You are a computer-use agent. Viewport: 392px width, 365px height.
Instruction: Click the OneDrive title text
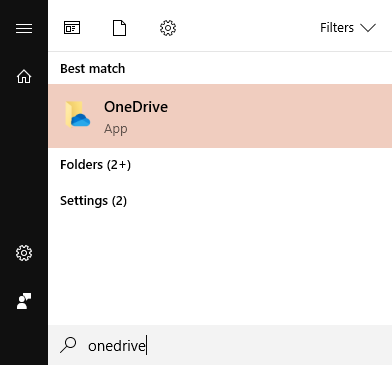coord(136,107)
